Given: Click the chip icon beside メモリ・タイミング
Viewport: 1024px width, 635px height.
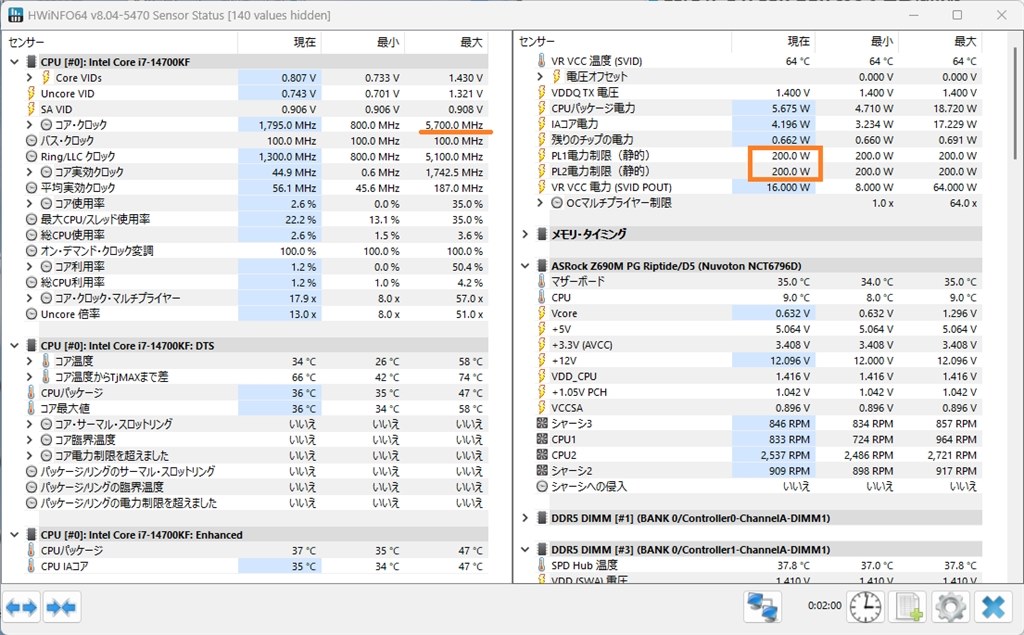Looking at the screenshot, I should [542, 234].
